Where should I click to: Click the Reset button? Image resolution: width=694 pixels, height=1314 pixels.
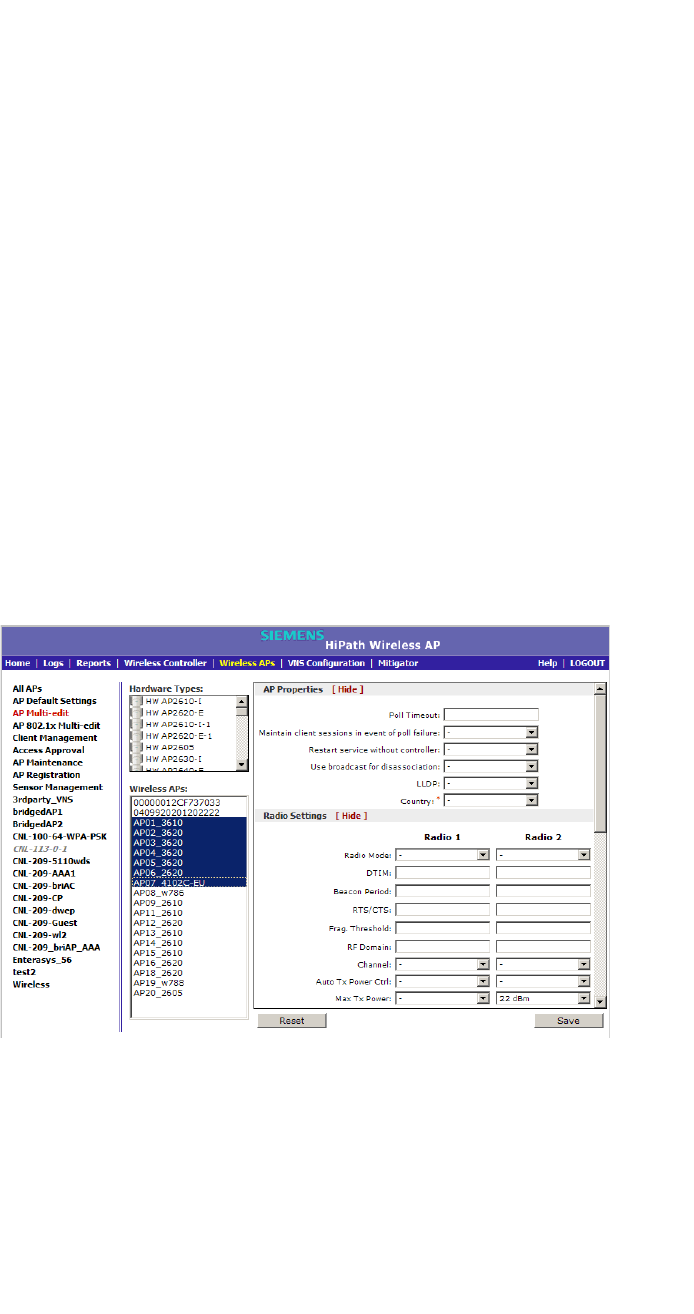(x=292, y=1021)
